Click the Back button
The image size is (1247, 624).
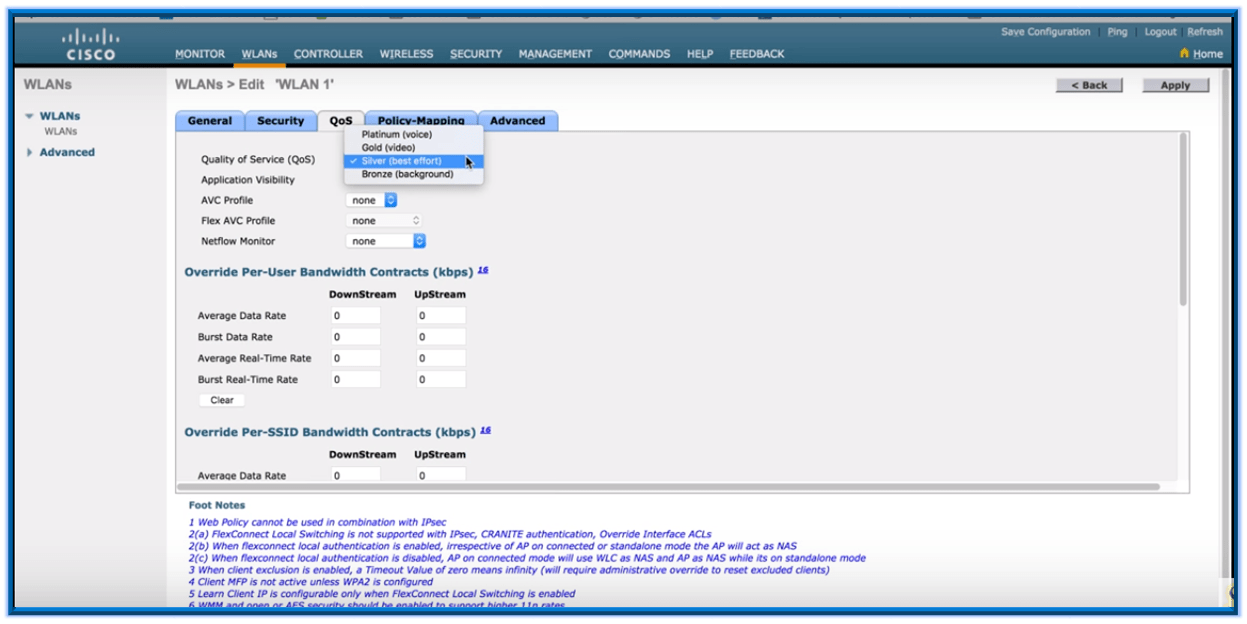click(x=1090, y=85)
